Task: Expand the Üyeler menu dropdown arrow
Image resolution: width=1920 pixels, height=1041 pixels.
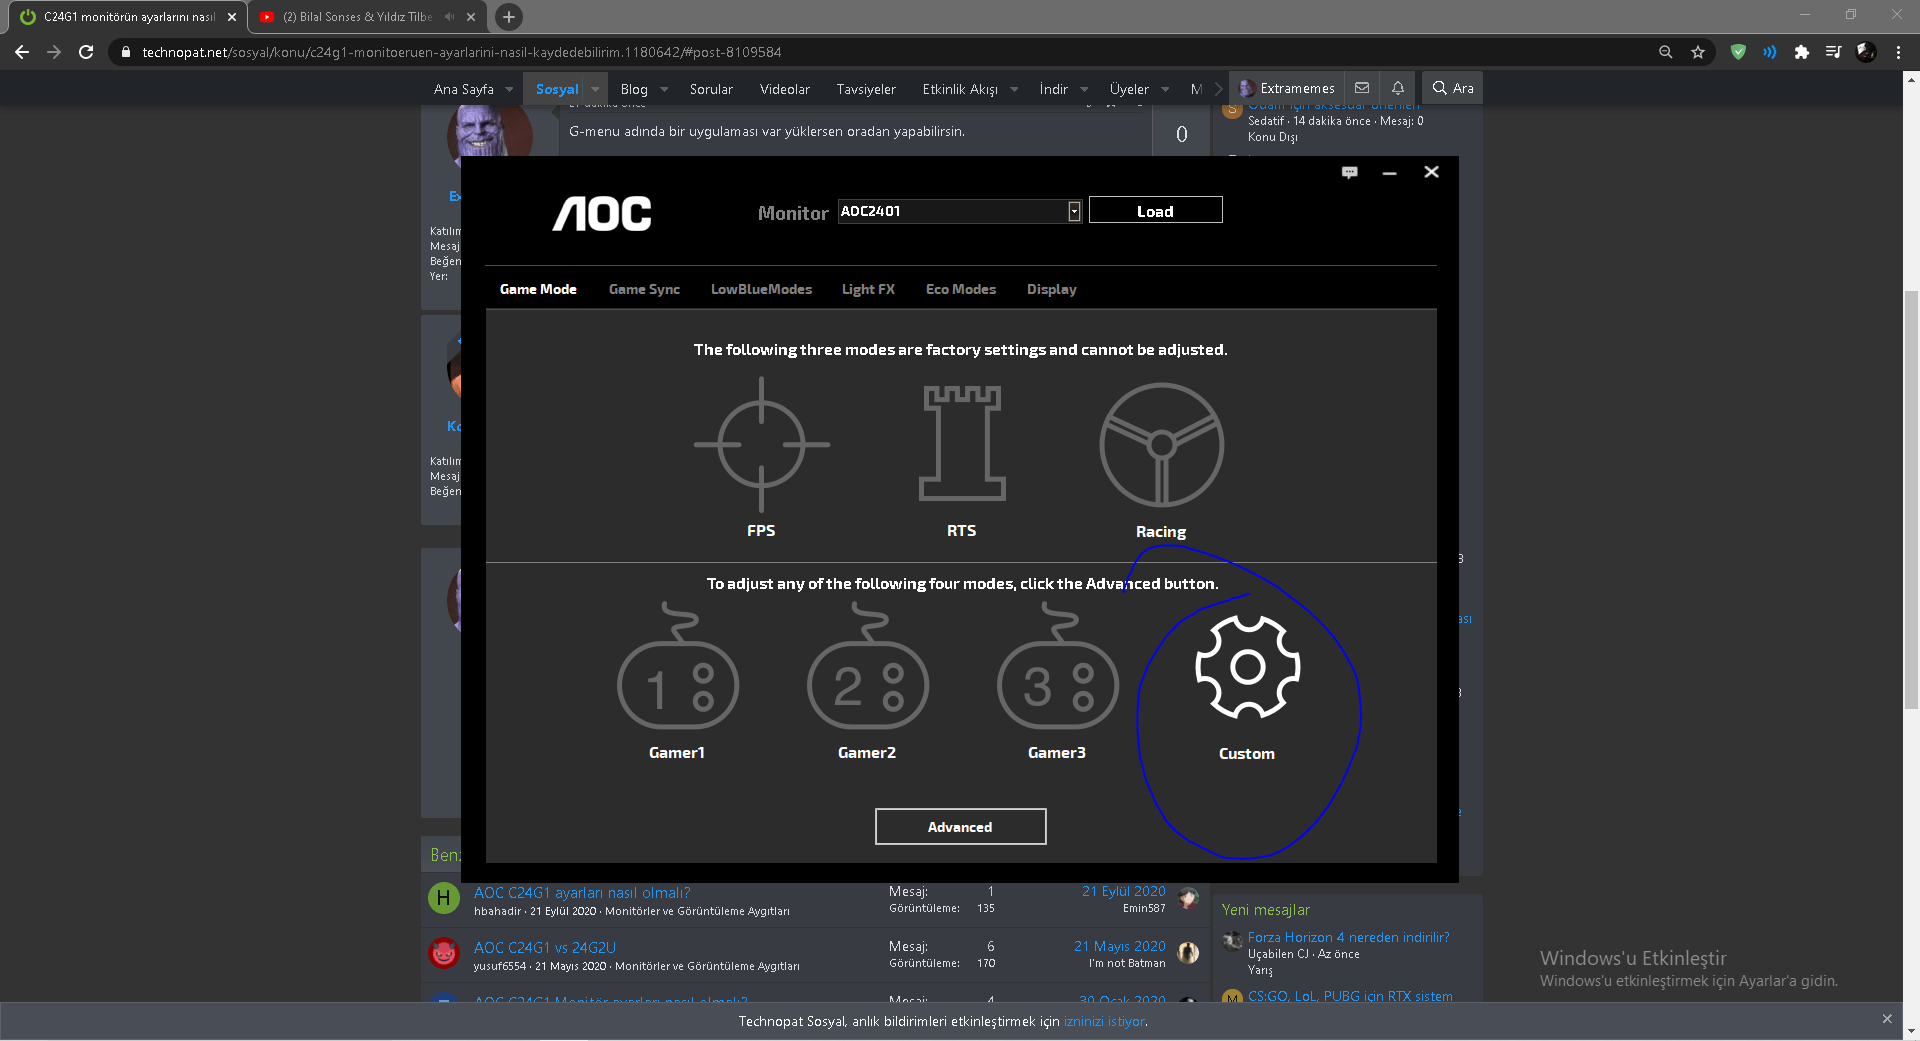Action: [x=1165, y=89]
